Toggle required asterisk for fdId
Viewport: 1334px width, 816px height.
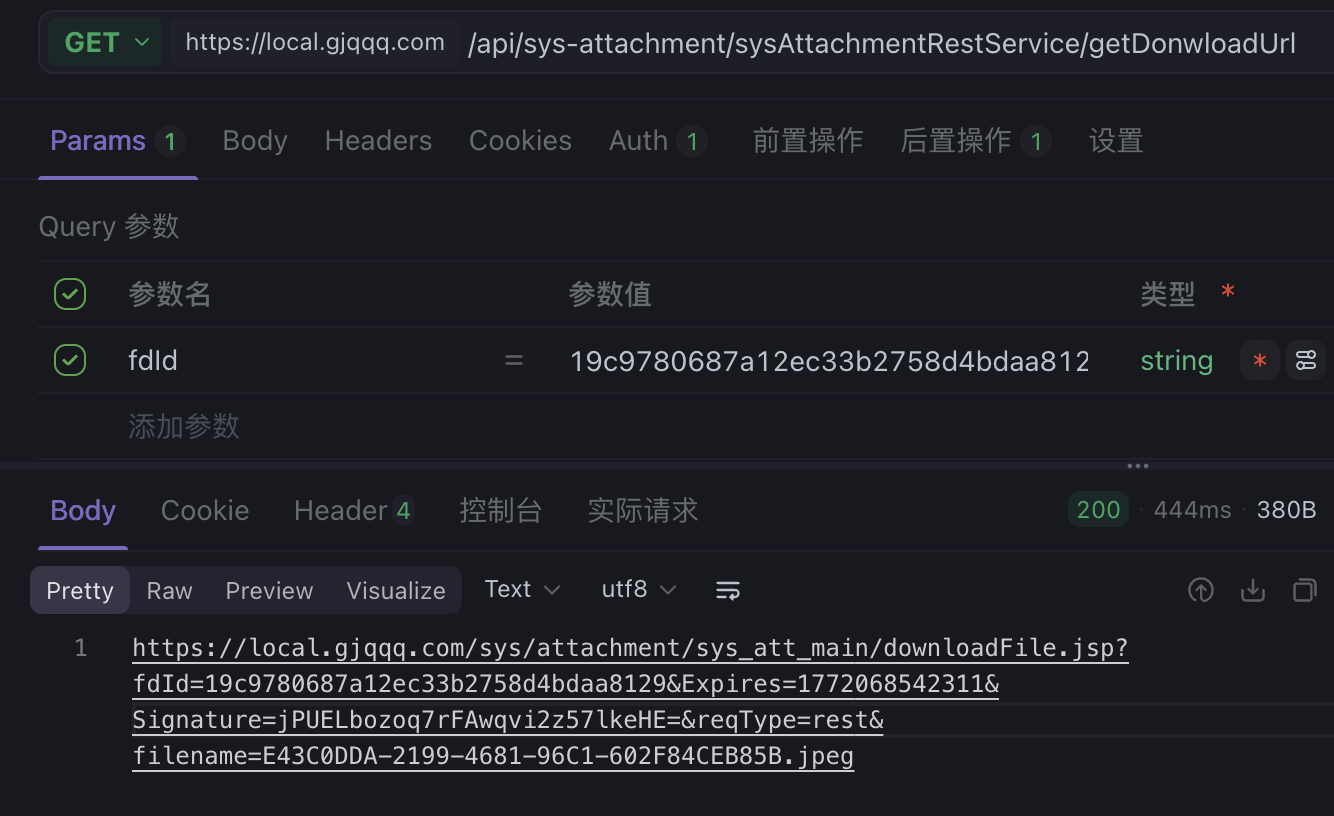tap(1259, 361)
